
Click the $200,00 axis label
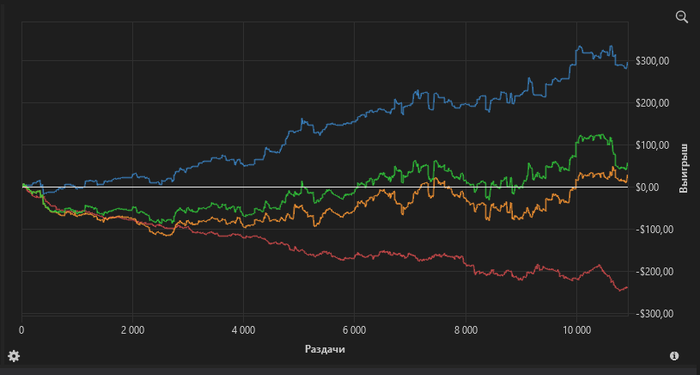(x=653, y=103)
